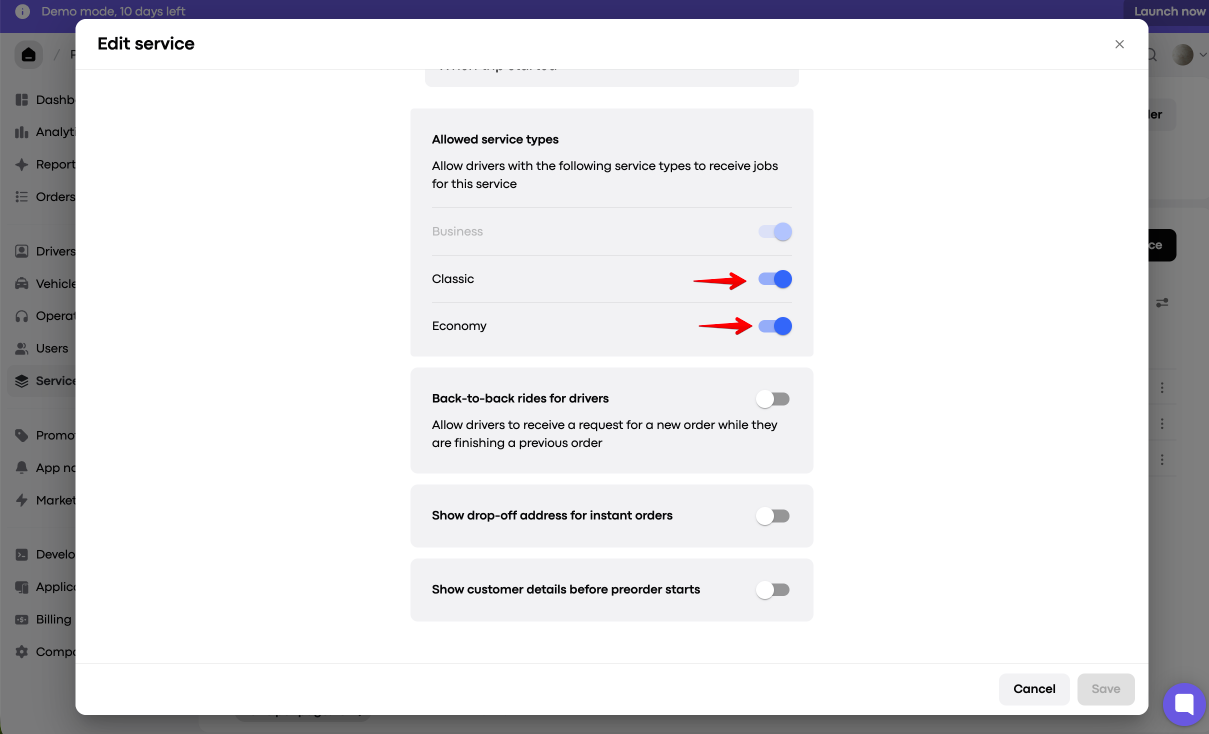Open the Vehicles car icon in sidebar

tap(22, 284)
